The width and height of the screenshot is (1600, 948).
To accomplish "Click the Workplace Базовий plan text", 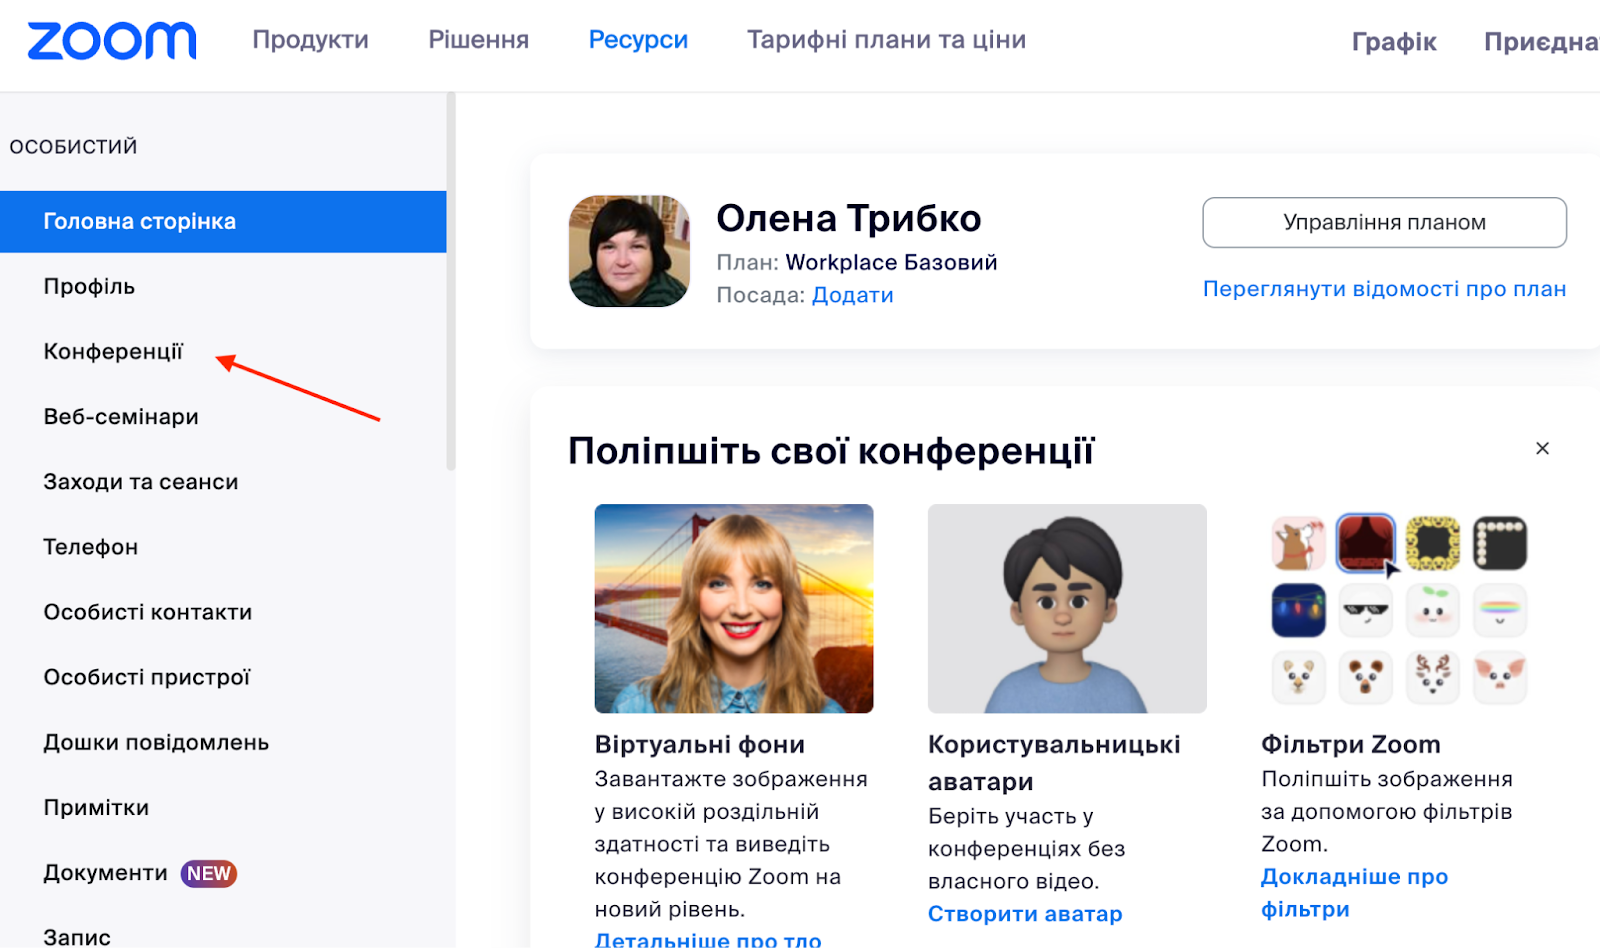I will pyautogui.click(x=891, y=262).
